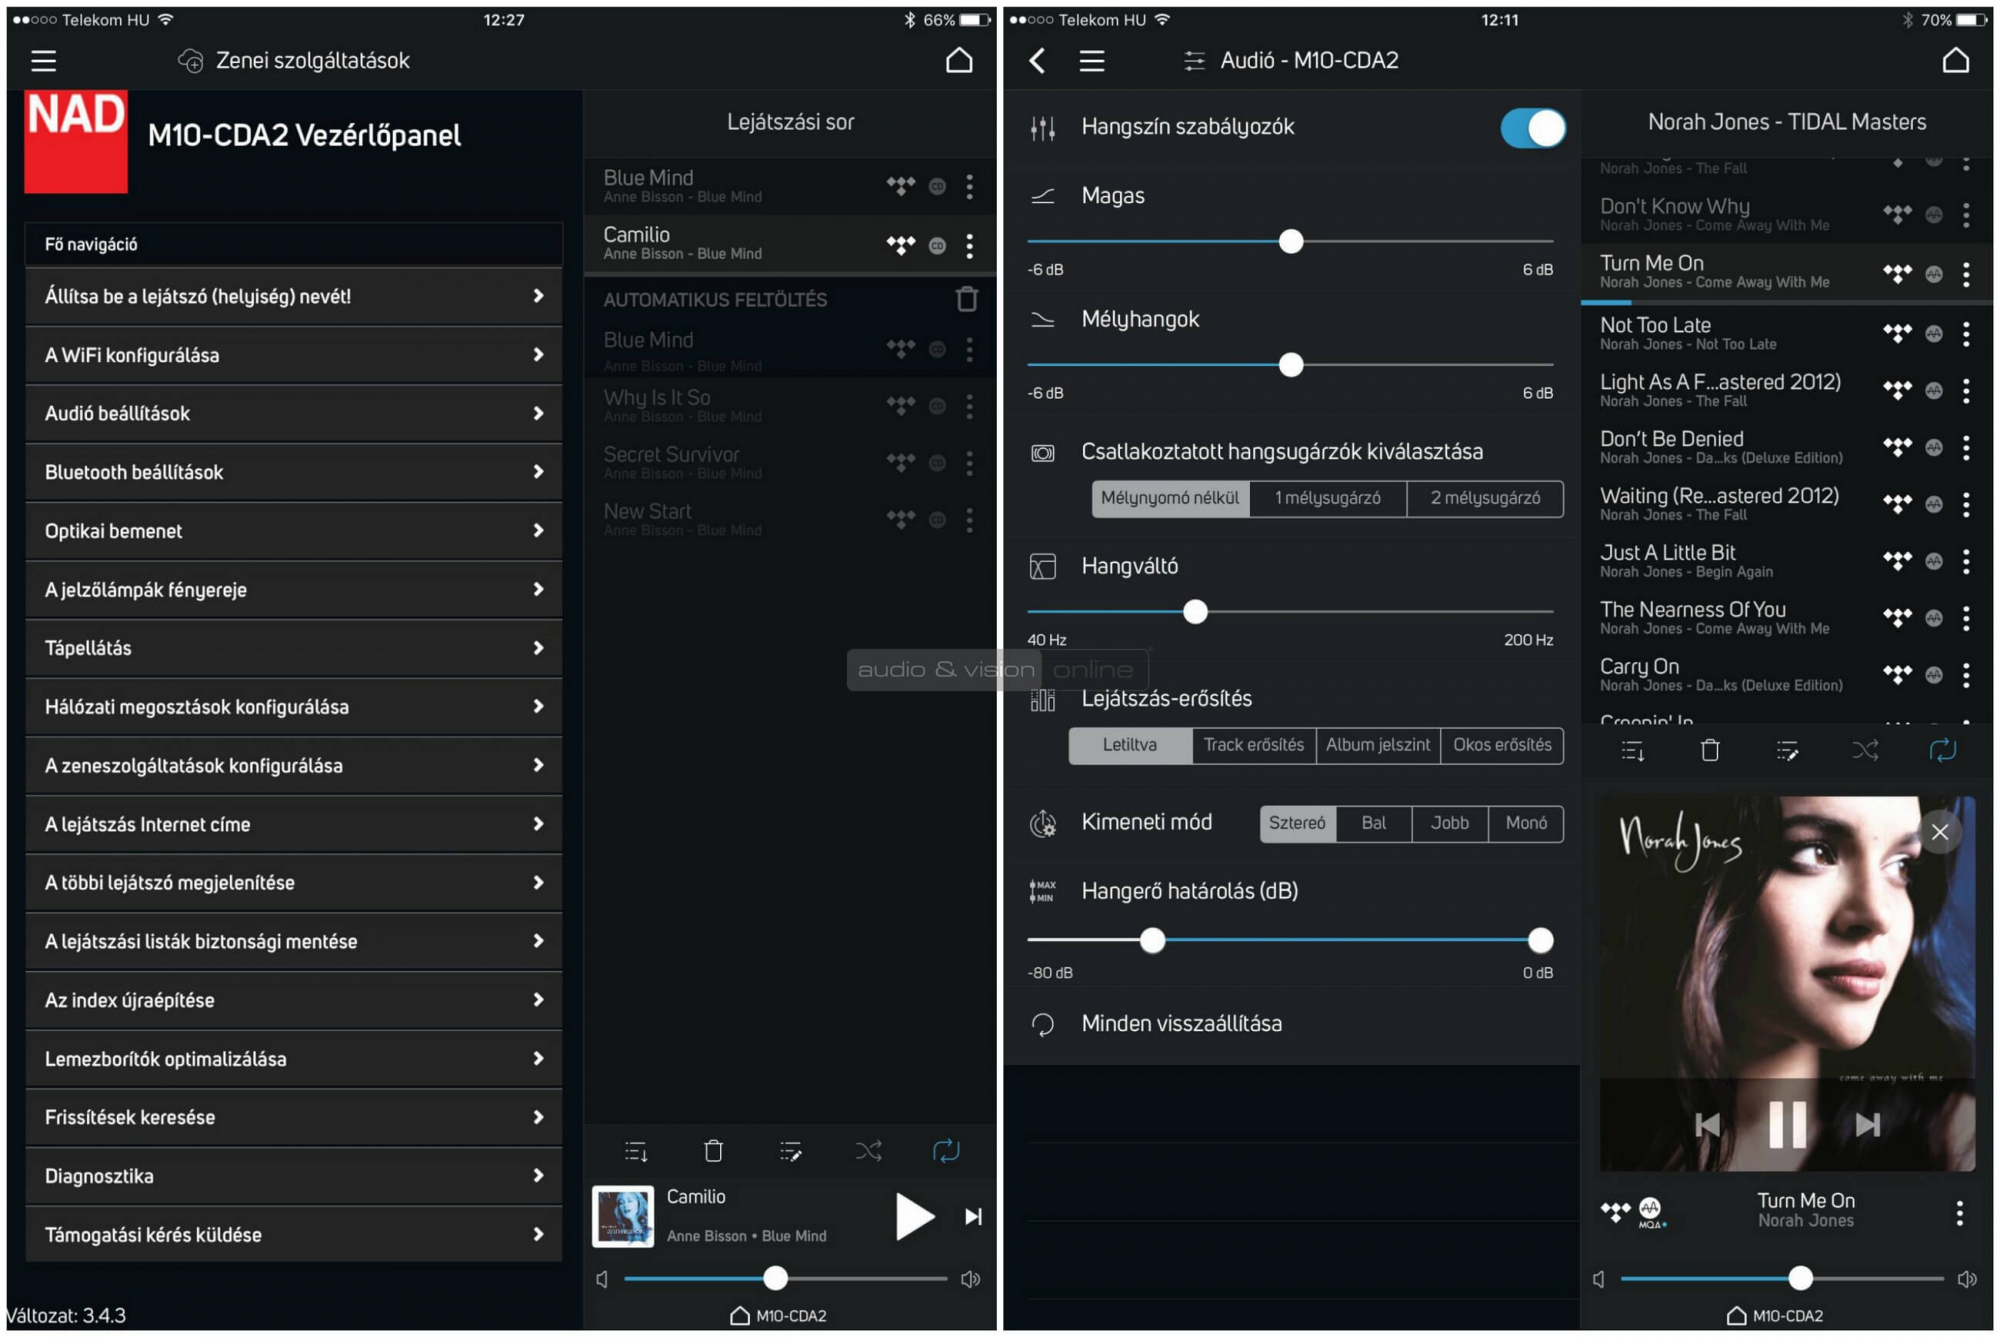Set output mode to Monó
Viewport: 2000px width, 1337px height.
point(1526,823)
